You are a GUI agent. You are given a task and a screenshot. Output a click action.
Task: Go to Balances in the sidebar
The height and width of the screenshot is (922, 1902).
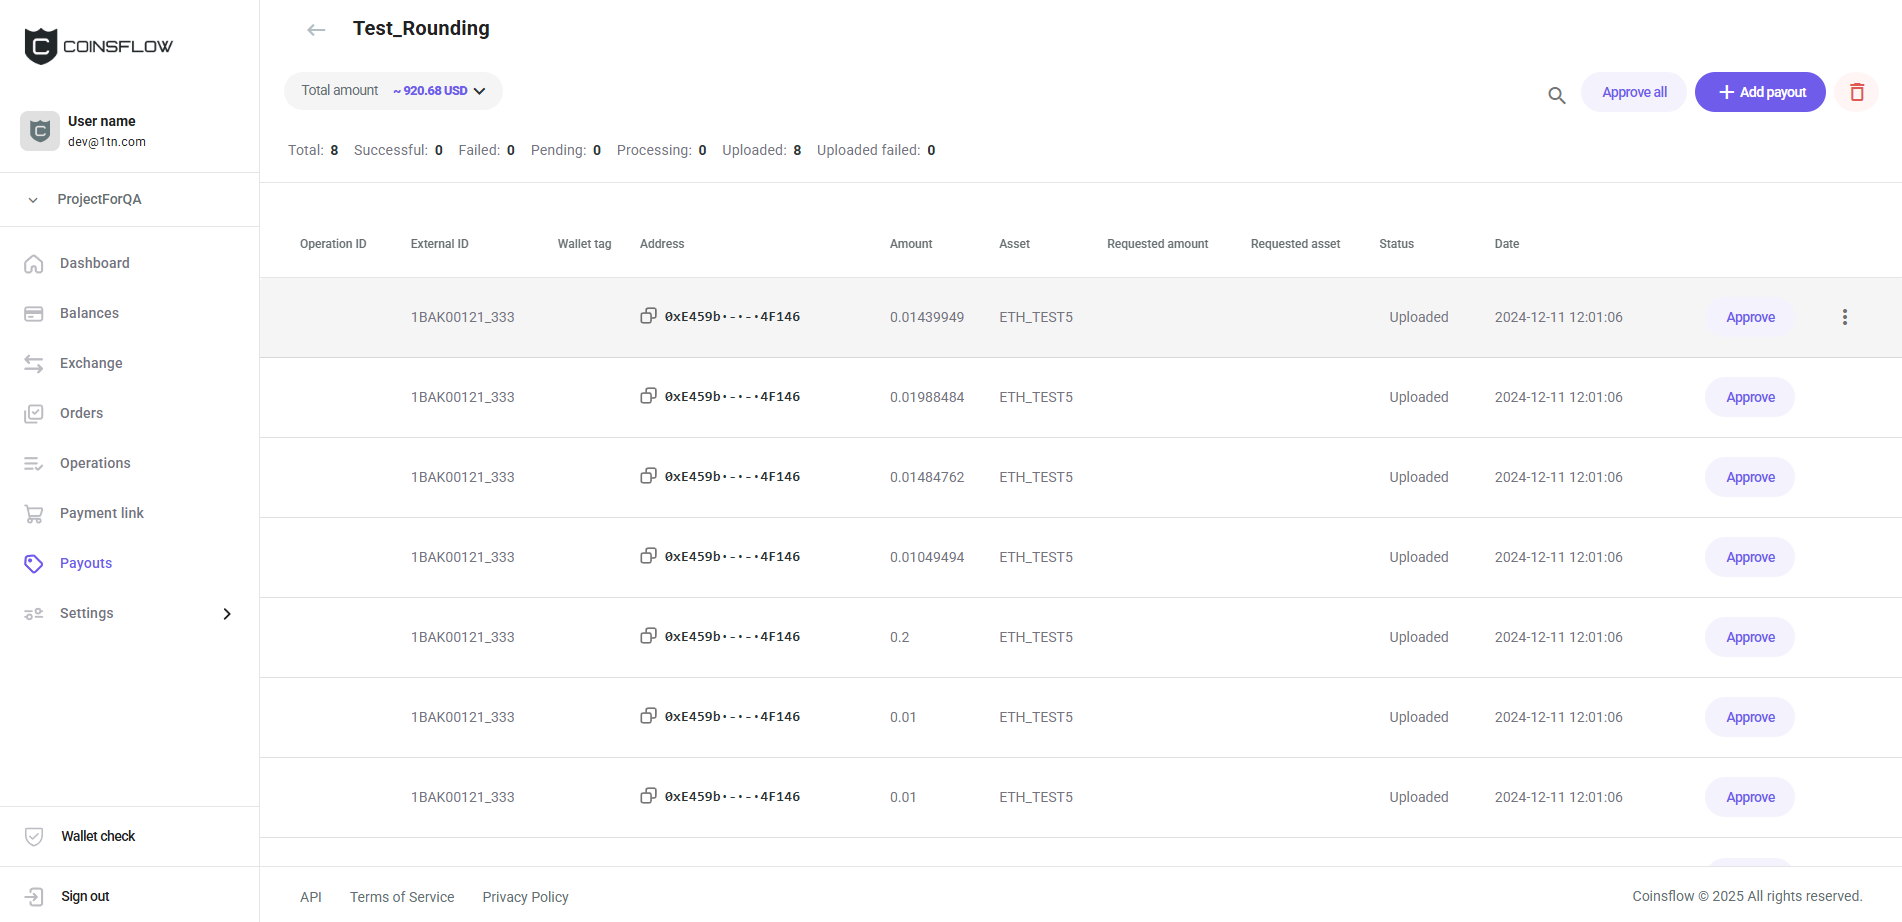pyautogui.click(x=89, y=313)
